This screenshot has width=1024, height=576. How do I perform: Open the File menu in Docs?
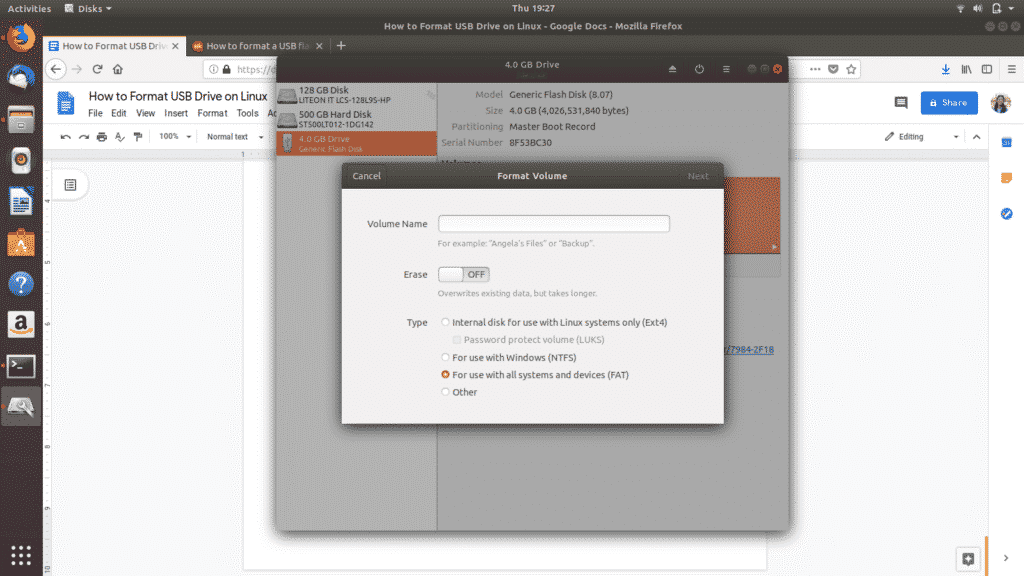95,114
